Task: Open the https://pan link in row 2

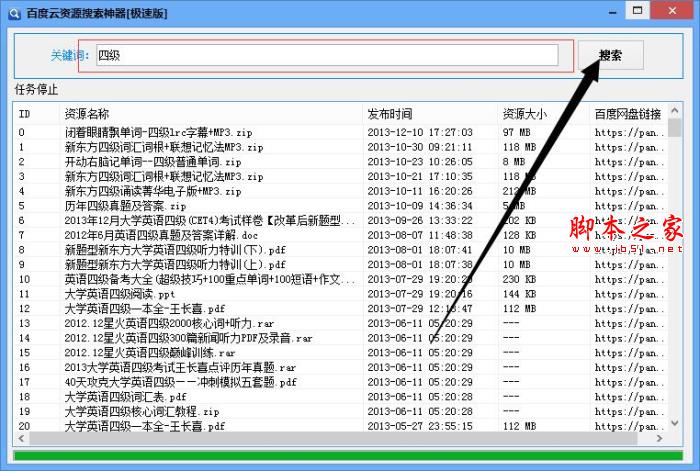Action: (x=629, y=162)
